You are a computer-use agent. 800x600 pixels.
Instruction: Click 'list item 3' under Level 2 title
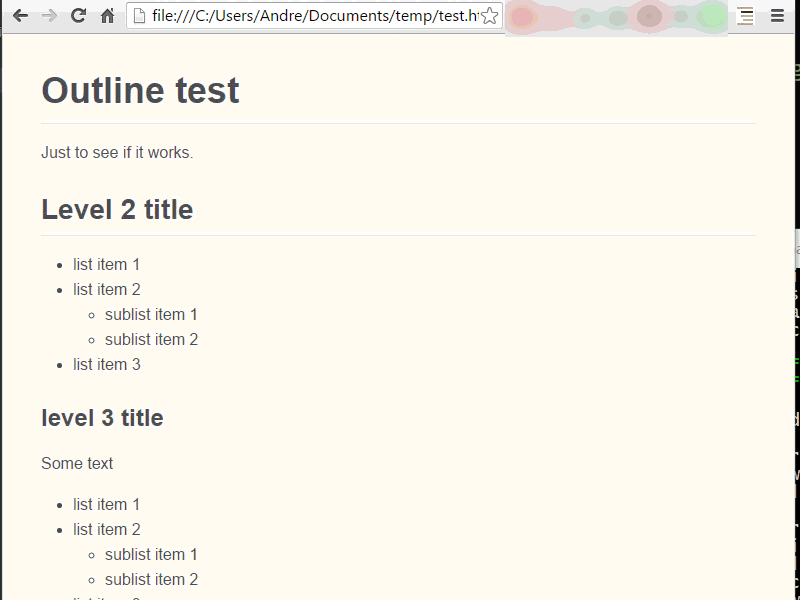pos(107,364)
